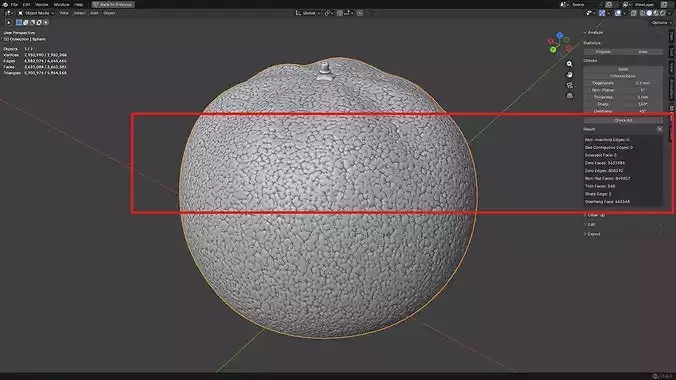Click the Check All button
676x380 pixels.
pyautogui.click(x=623, y=120)
